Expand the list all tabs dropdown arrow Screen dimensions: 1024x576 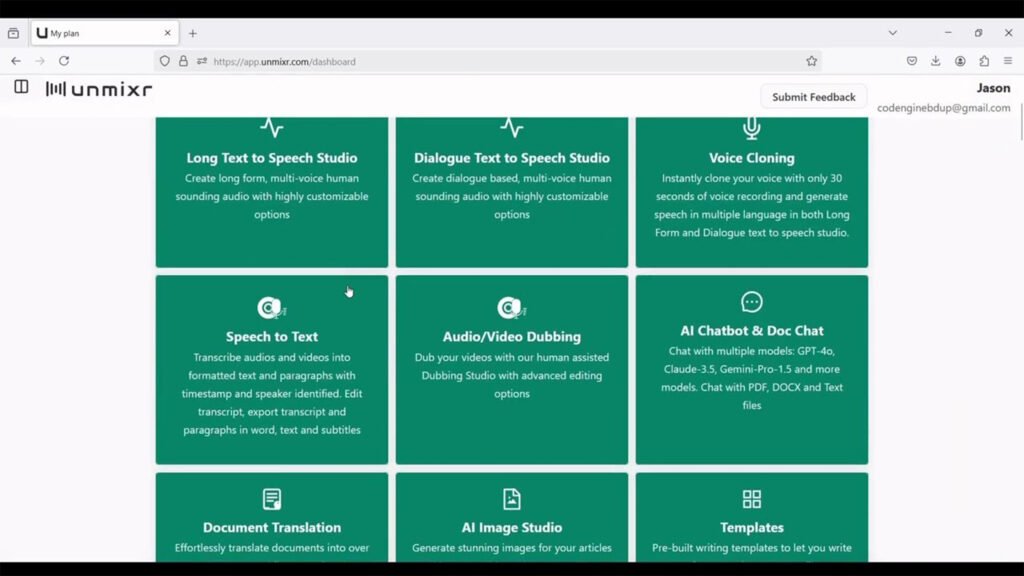tap(892, 33)
